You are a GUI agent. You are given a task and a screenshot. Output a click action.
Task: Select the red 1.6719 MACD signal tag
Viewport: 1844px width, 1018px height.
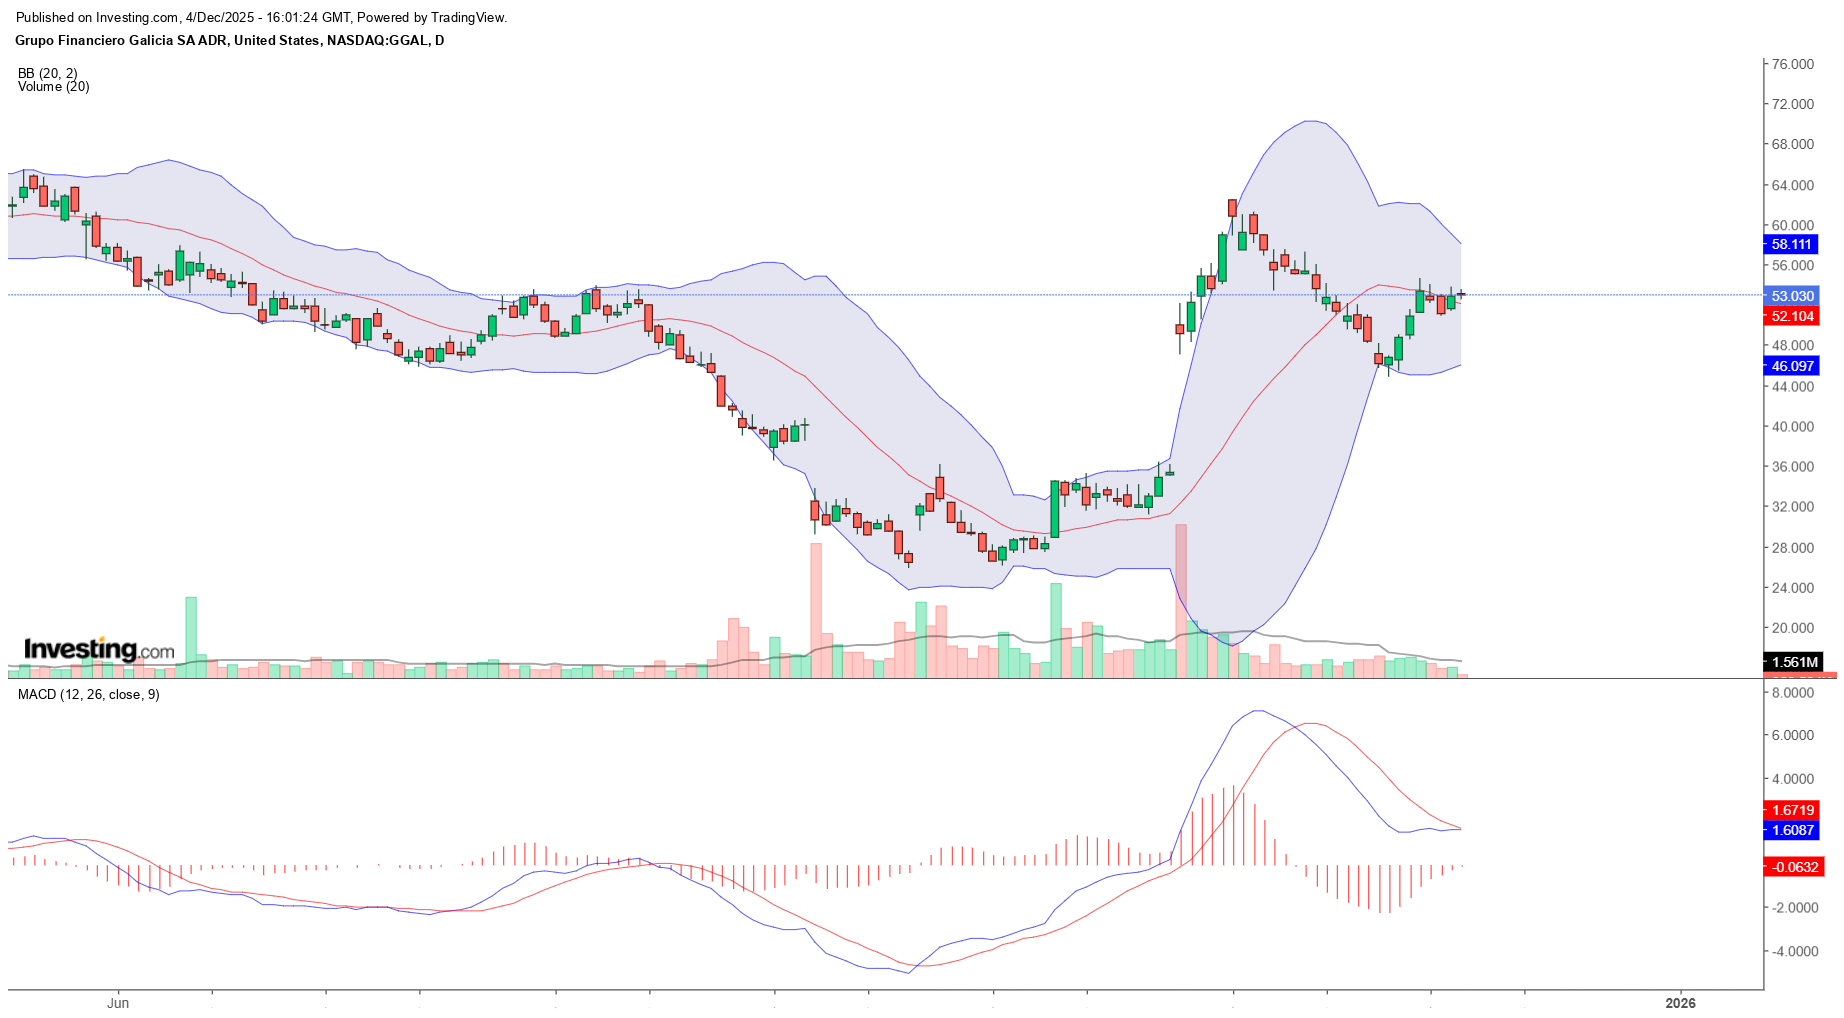(1792, 810)
